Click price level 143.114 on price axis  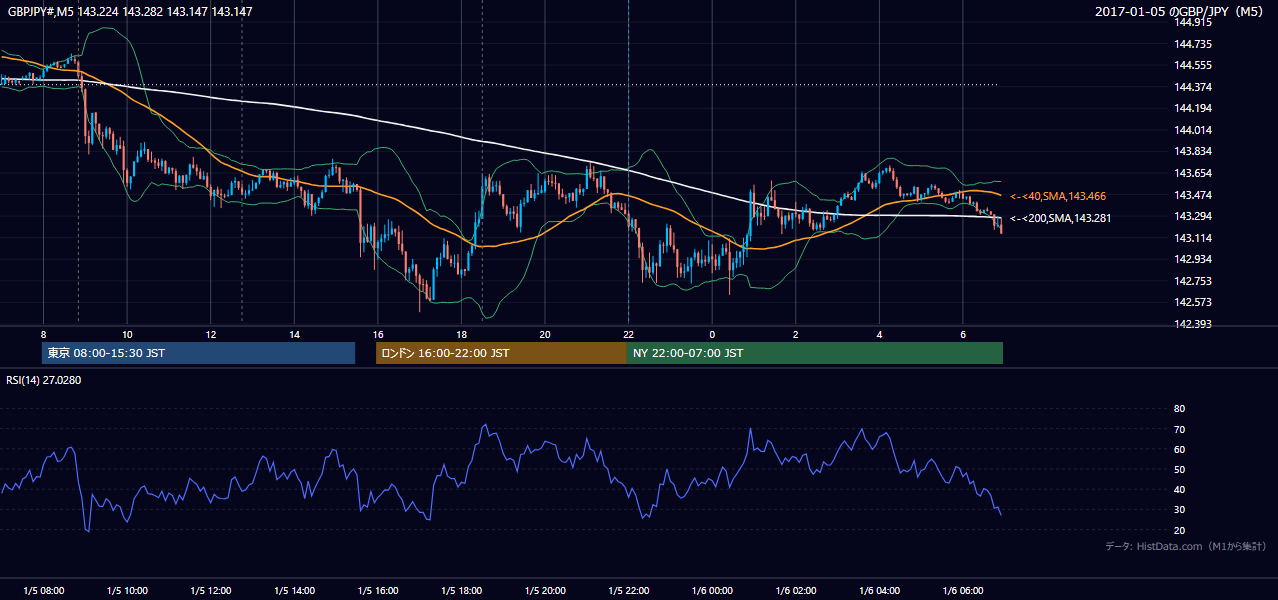tap(1193, 238)
